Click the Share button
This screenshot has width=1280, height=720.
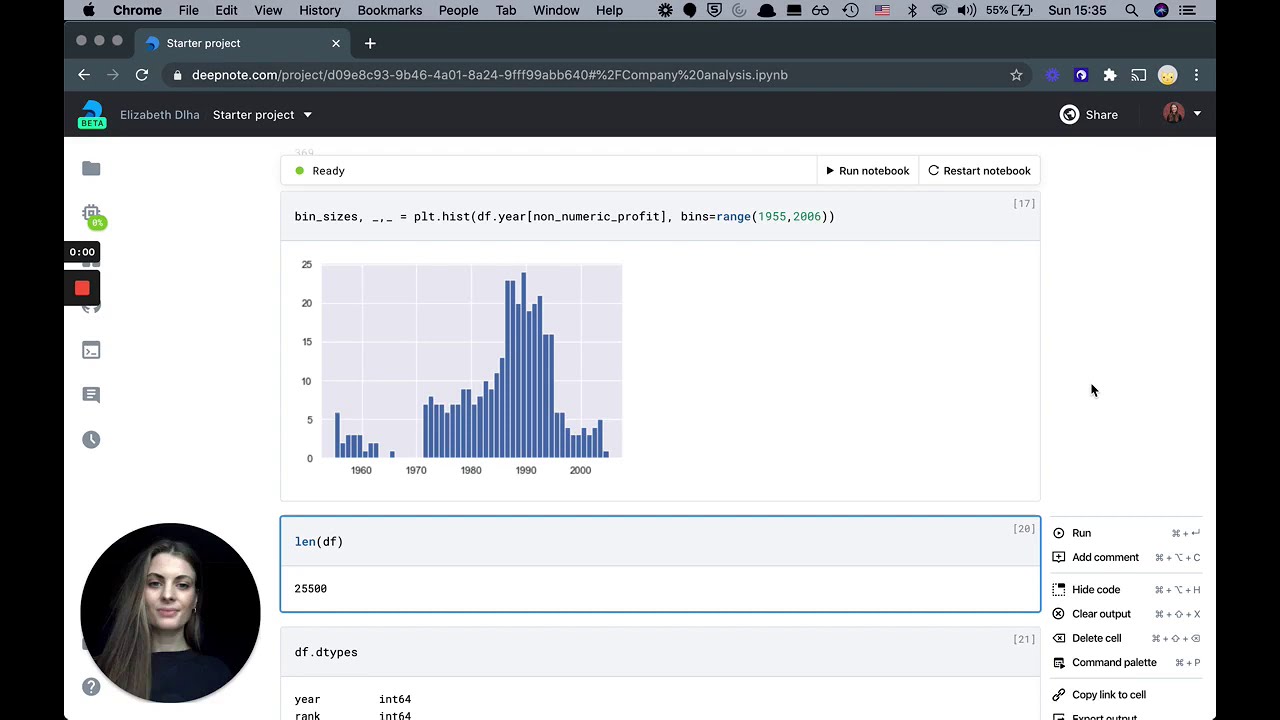tap(1089, 115)
